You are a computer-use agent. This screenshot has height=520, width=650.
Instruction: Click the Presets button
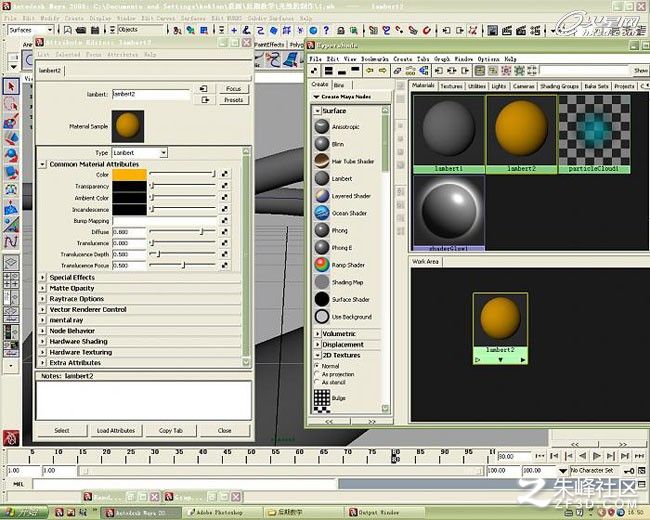(x=233, y=100)
